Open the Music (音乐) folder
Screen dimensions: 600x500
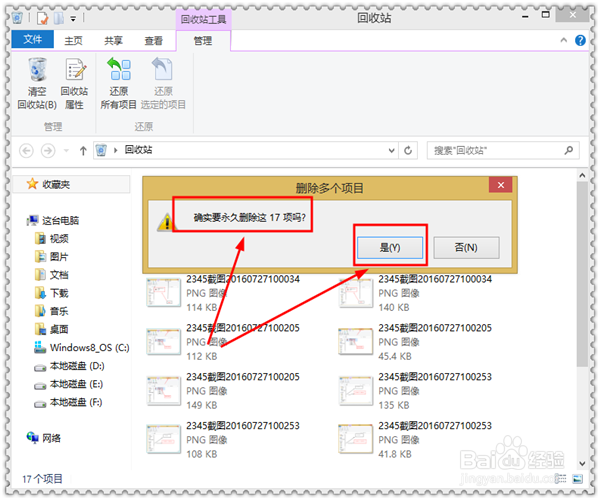coord(51,311)
